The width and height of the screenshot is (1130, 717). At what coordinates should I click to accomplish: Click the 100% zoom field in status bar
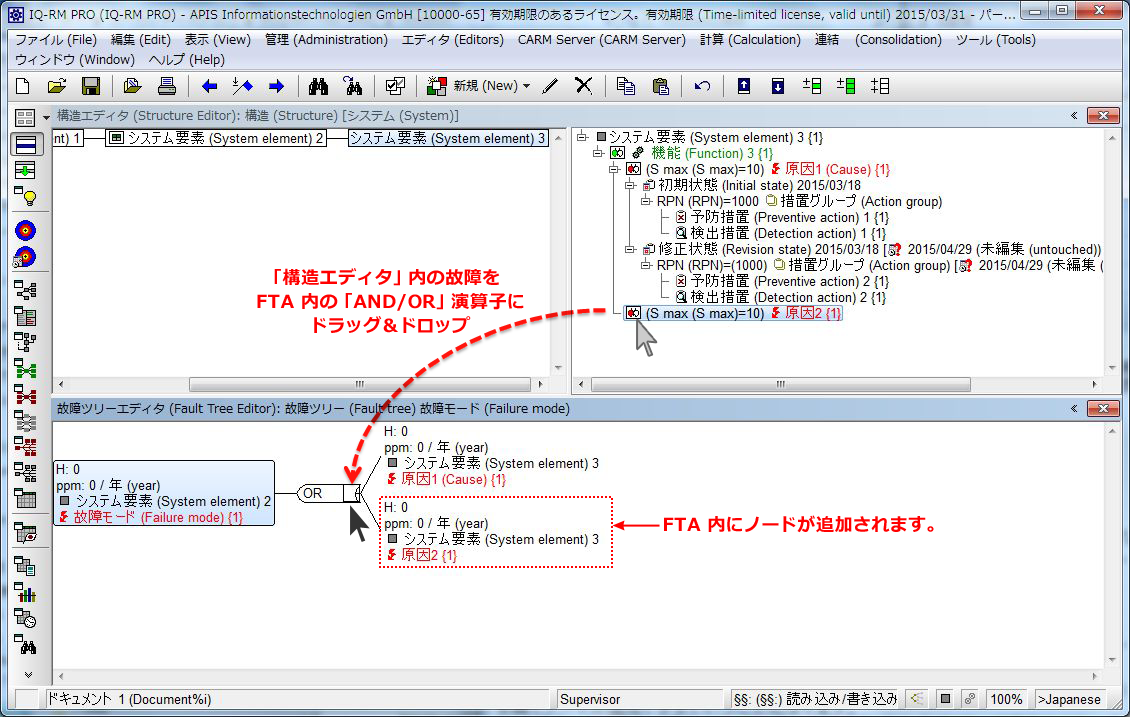1006,699
